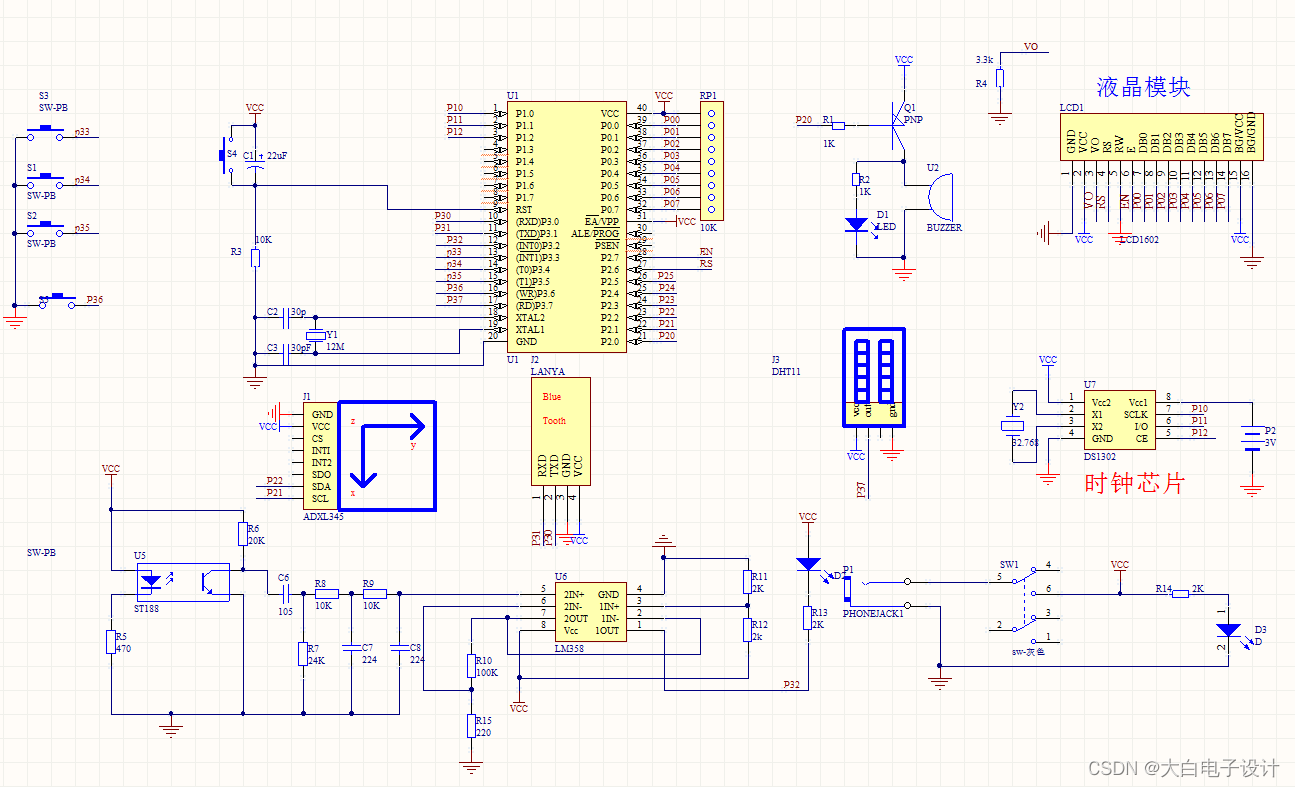The height and width of the screenshot is (787, 1295).
Task: Select the R15 220 resistor
Action: [x=470, y=726]
